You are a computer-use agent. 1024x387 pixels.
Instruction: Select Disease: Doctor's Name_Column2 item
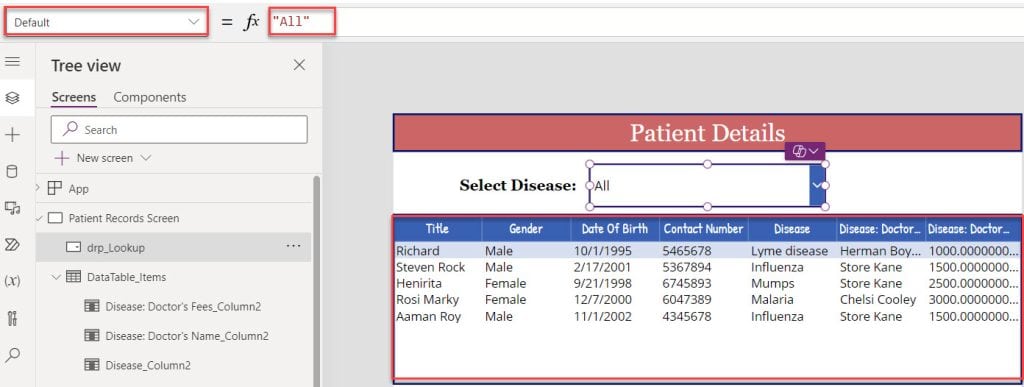[187, 336]
